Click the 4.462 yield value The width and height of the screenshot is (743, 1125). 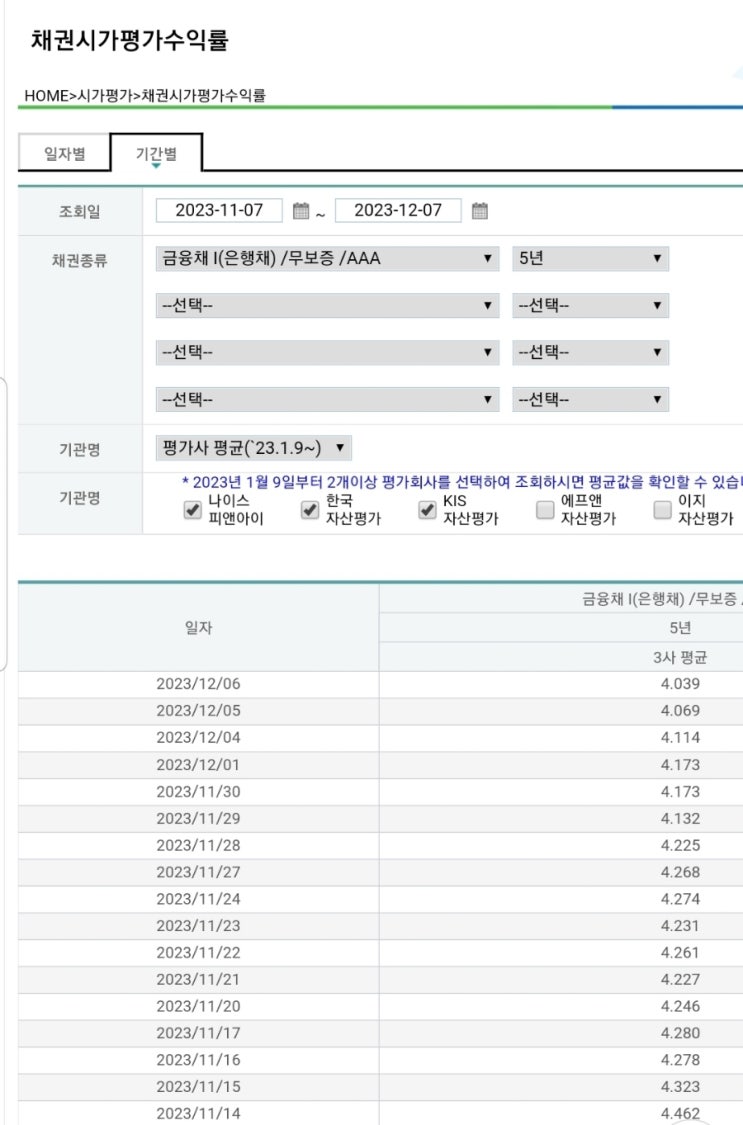(681, 1114)
